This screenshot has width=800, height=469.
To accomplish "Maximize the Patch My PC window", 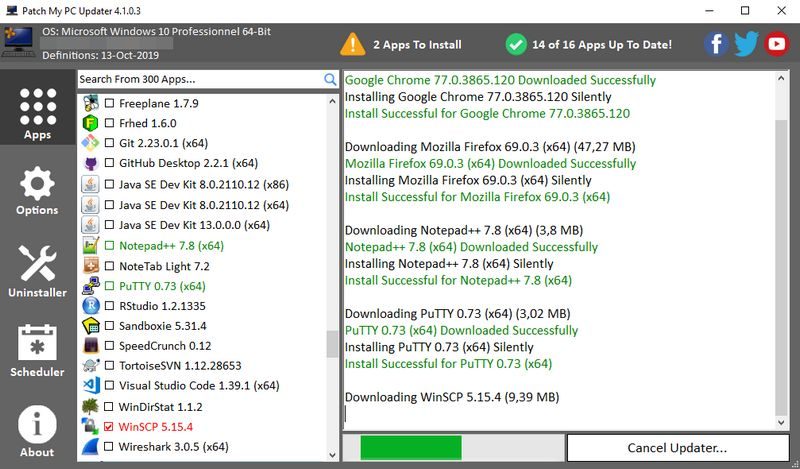I will point(745,10).
